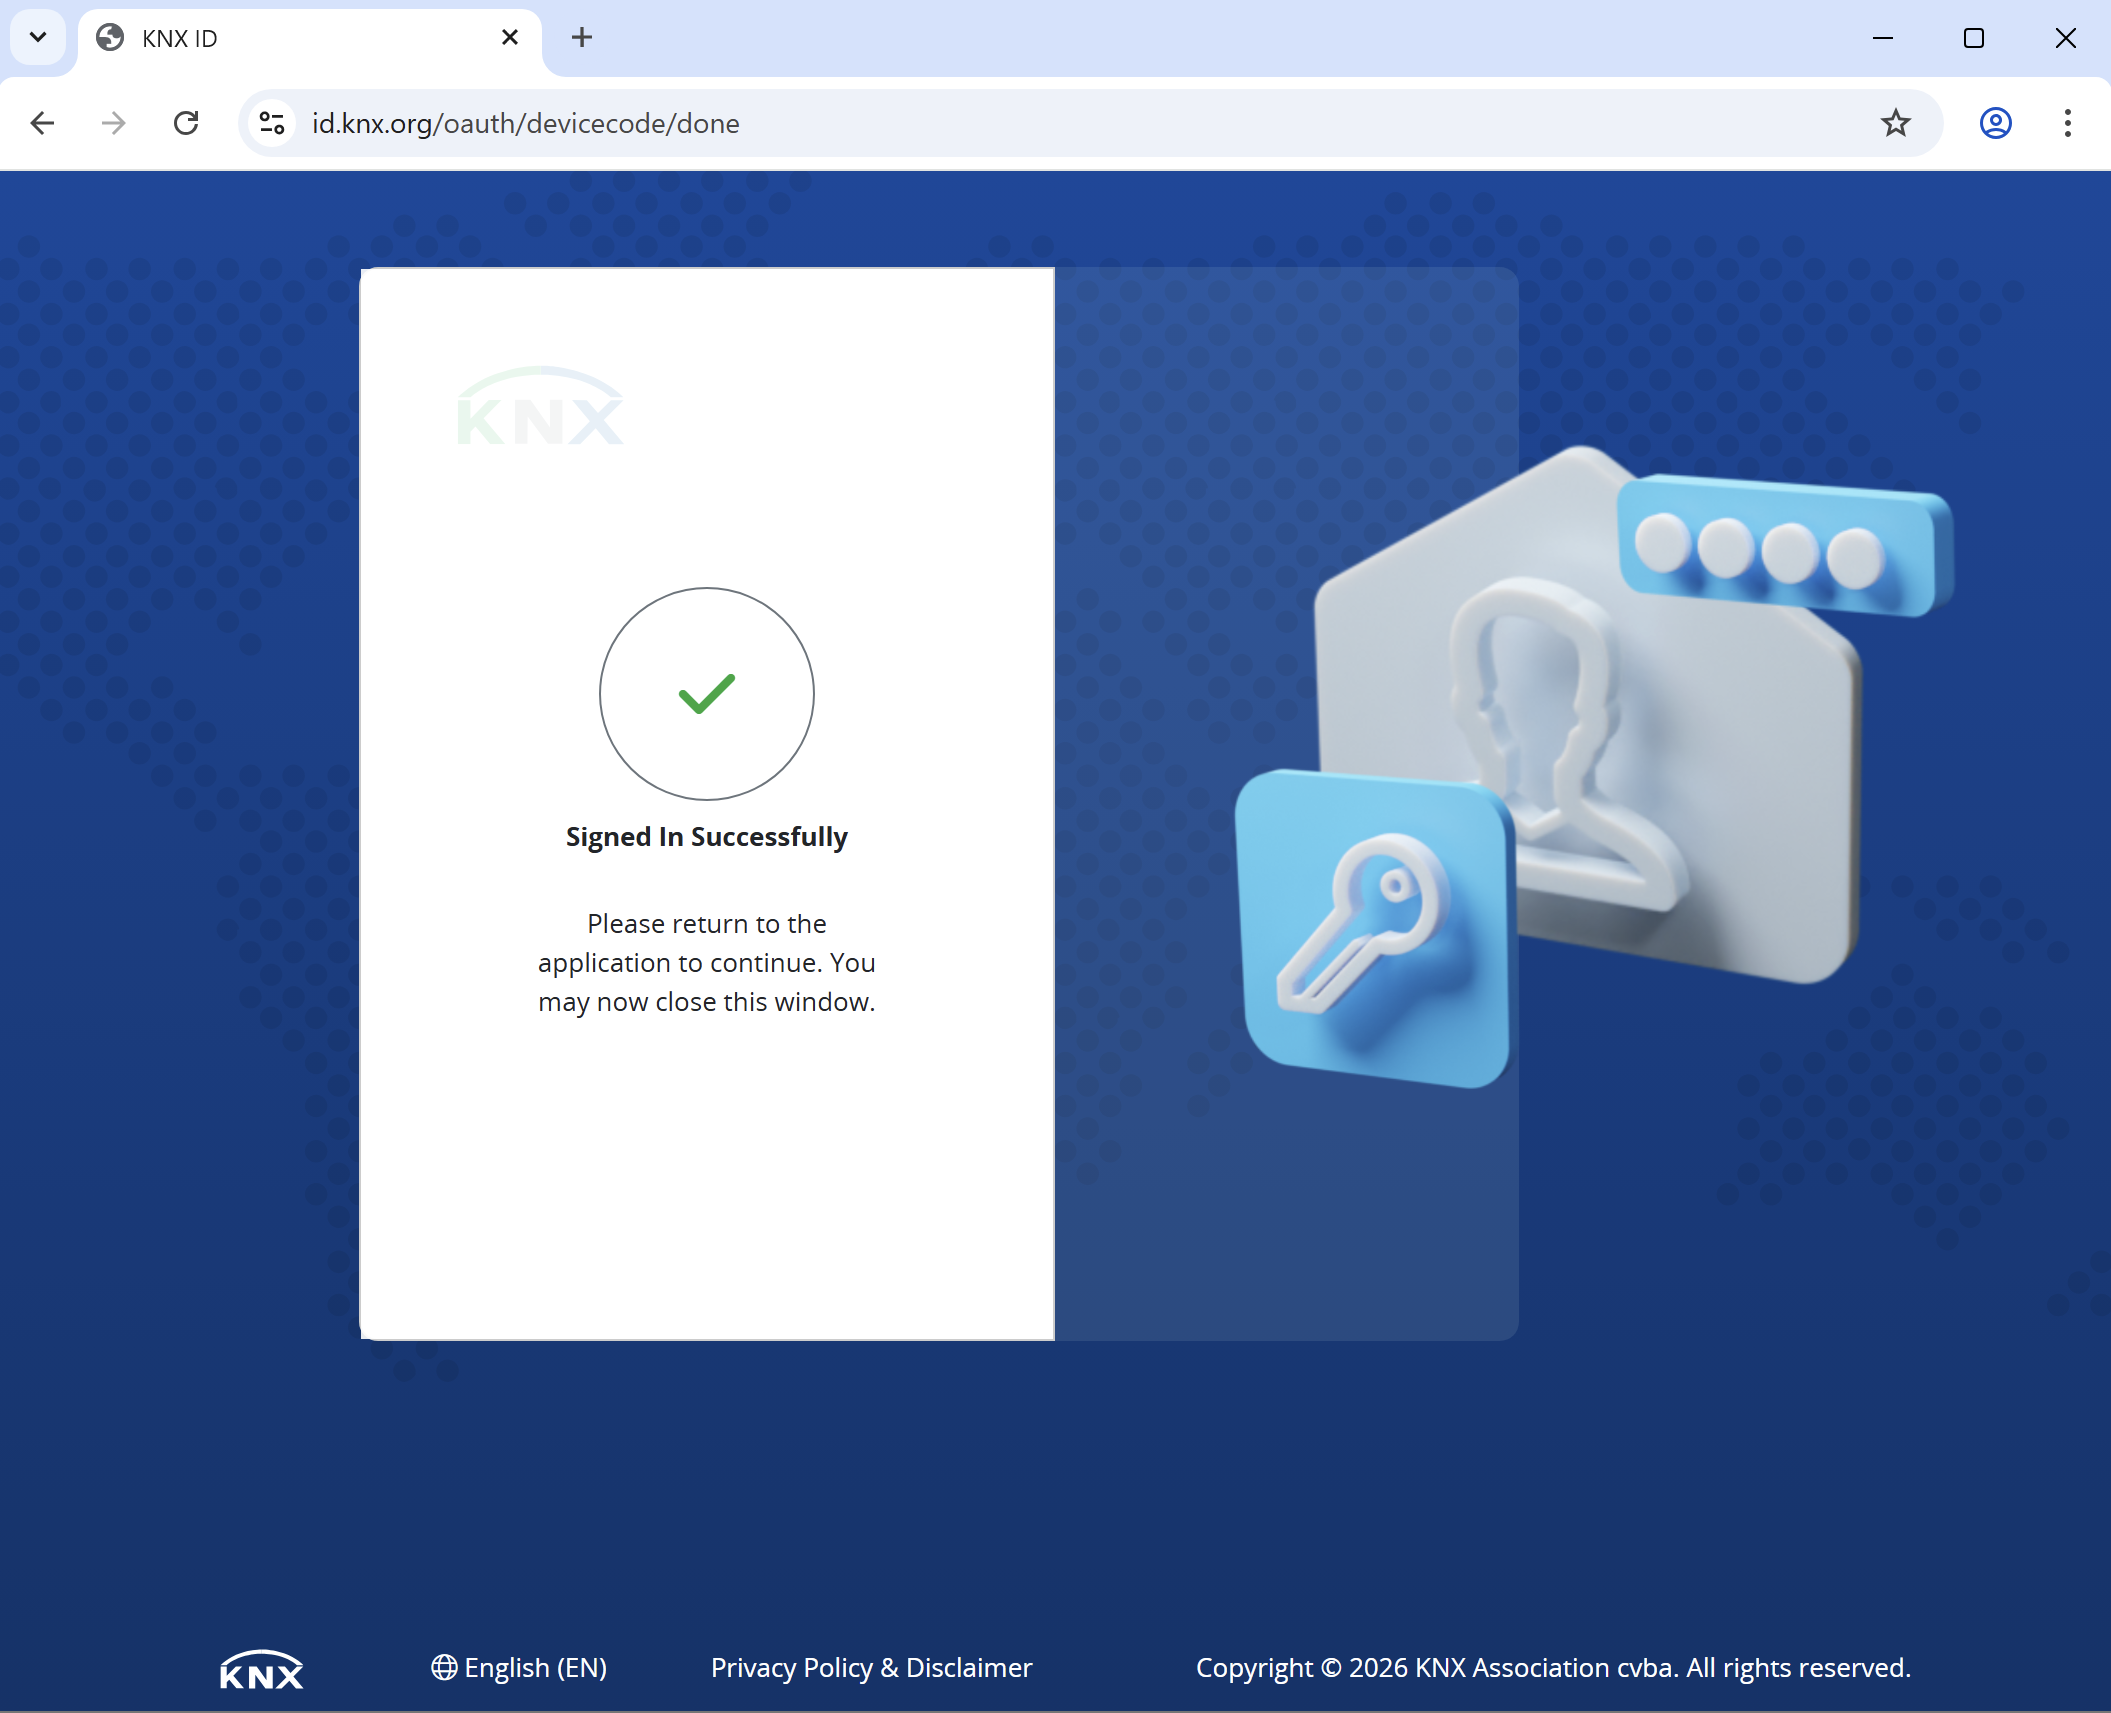The height and width of the screenshot is (1713, 2111).
Task: Click the address bar URL field
Action: 1000,123
